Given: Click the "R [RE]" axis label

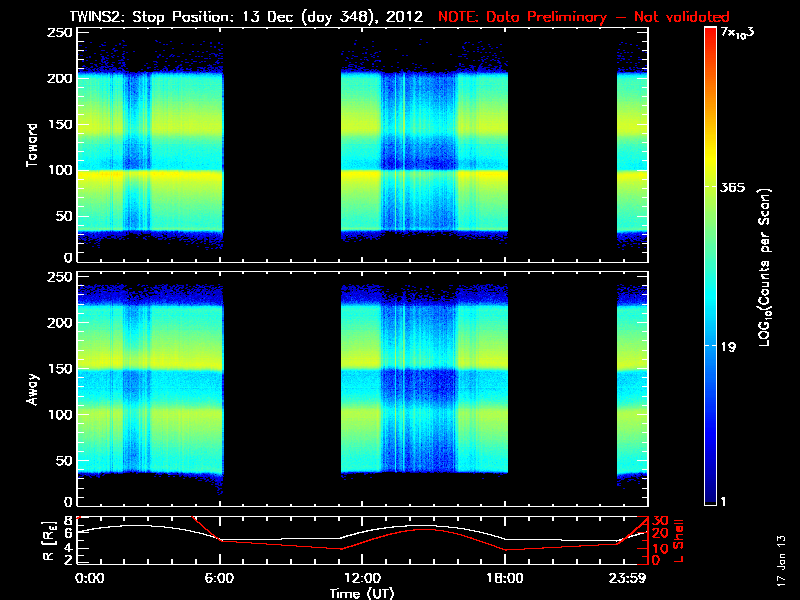Looking at the screenshot, I should pyautogui.click(x=48, y=541).
